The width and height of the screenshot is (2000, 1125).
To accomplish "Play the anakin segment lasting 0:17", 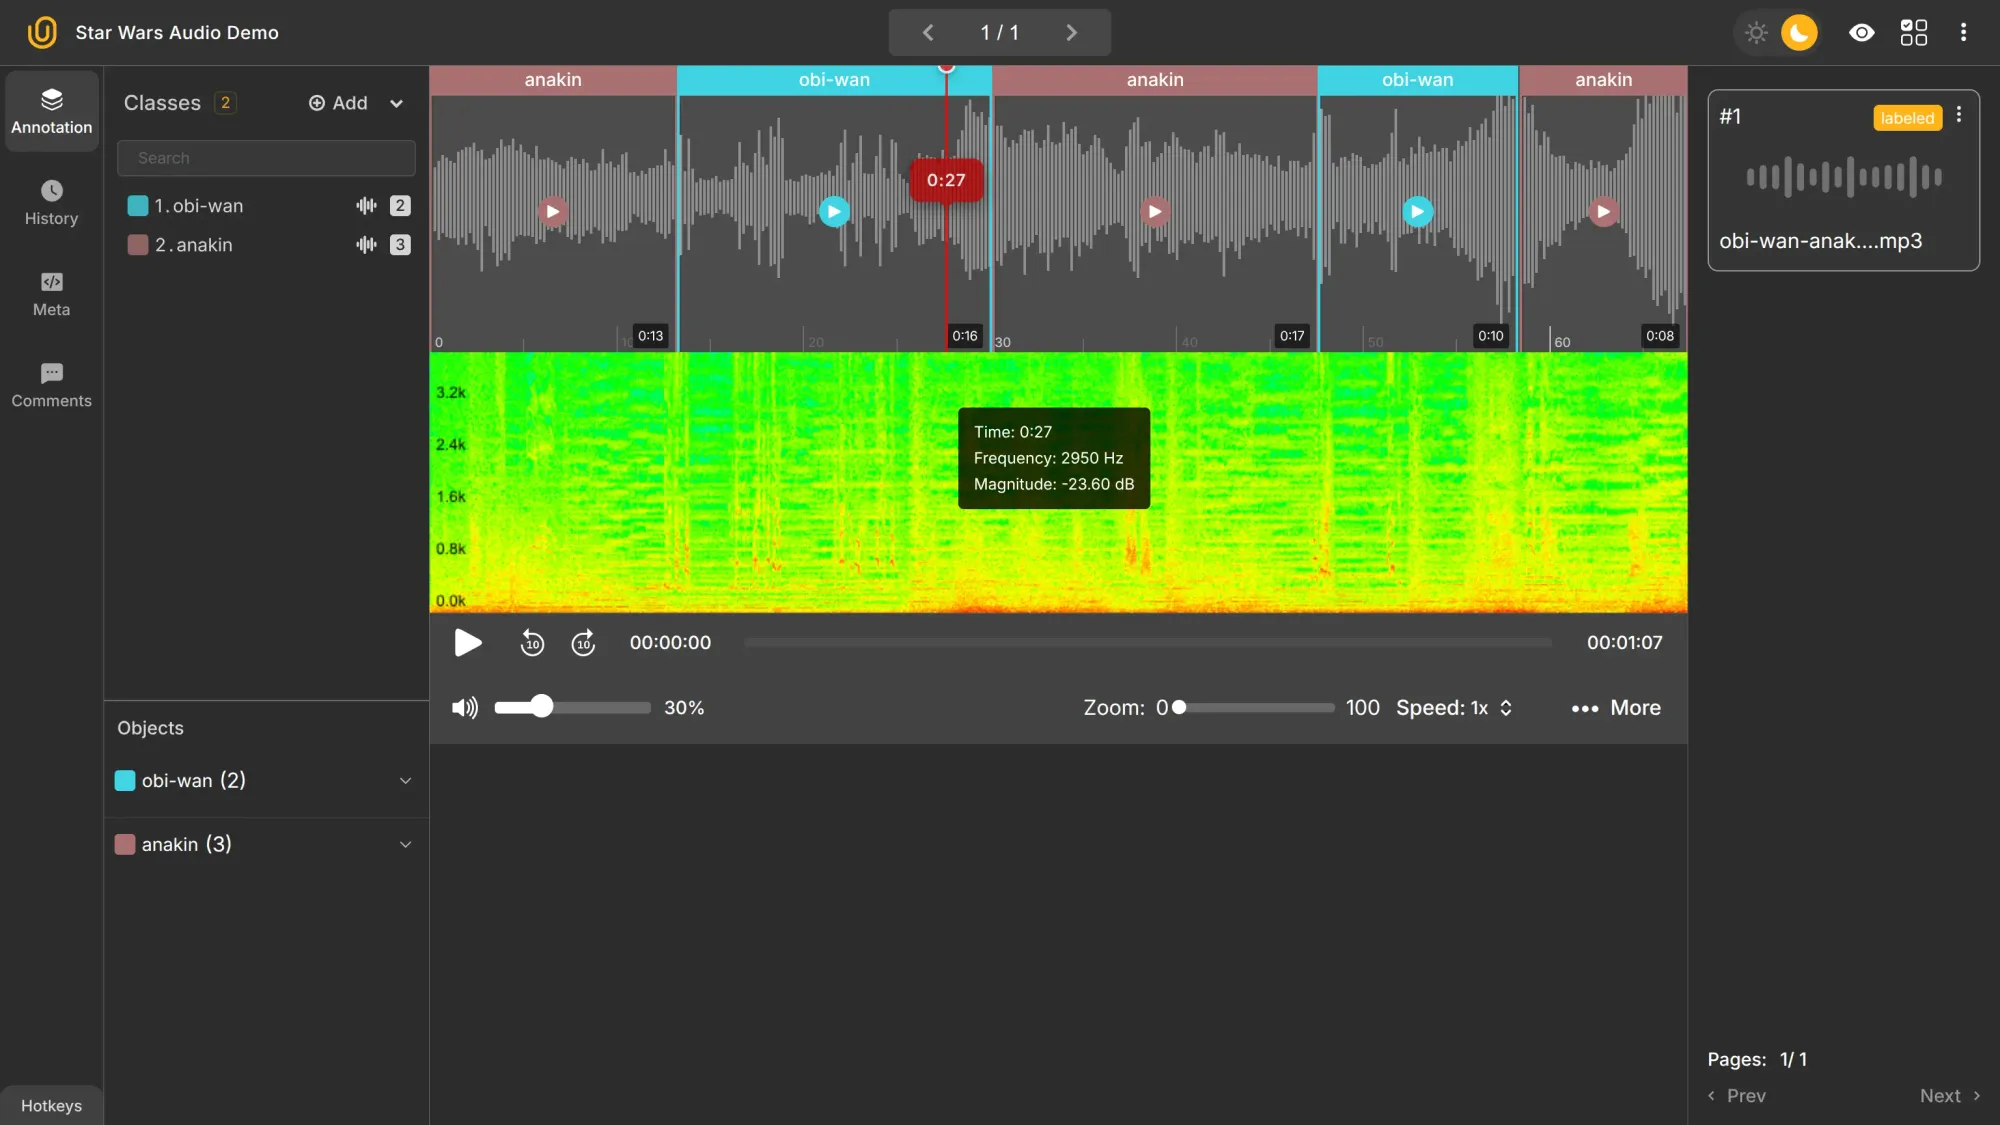I will (1155, 211).
